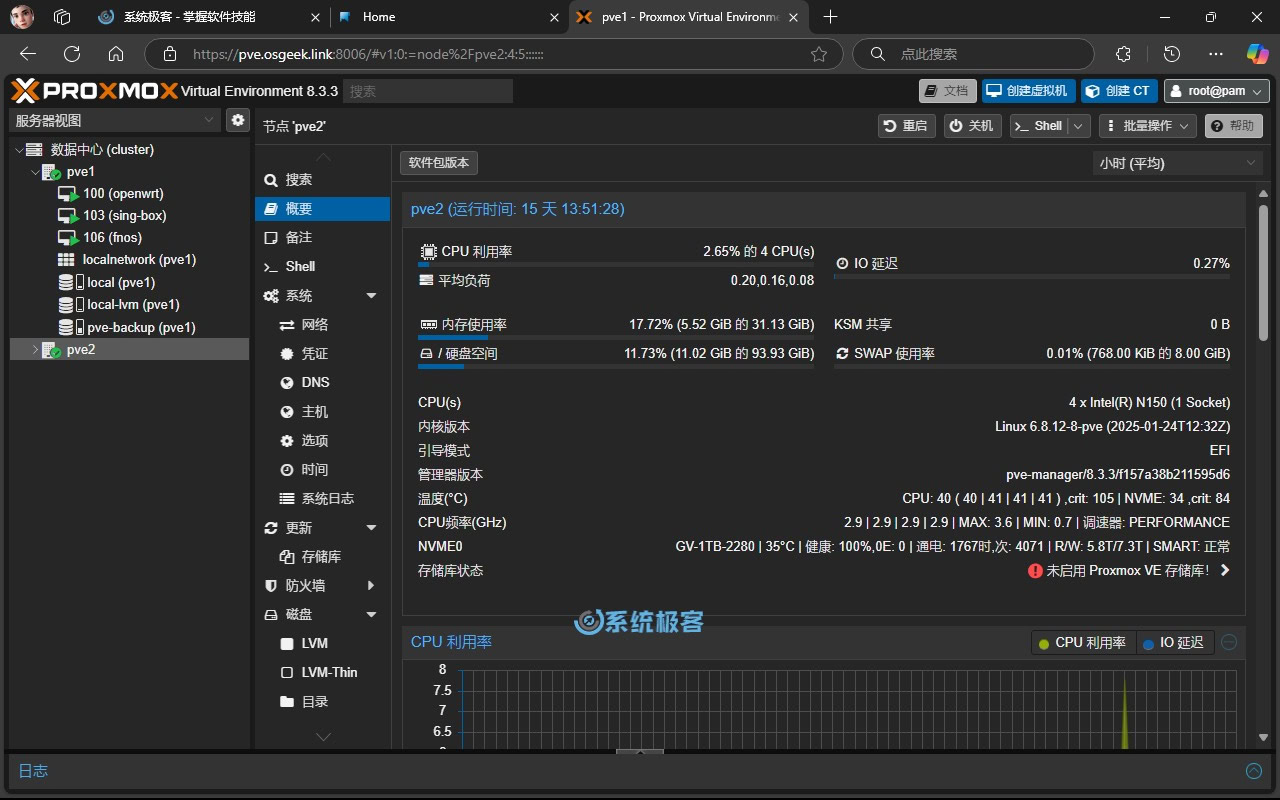Select VM 100 (openwrt) in tree
1280x800 pixels.
click(123, 193)
